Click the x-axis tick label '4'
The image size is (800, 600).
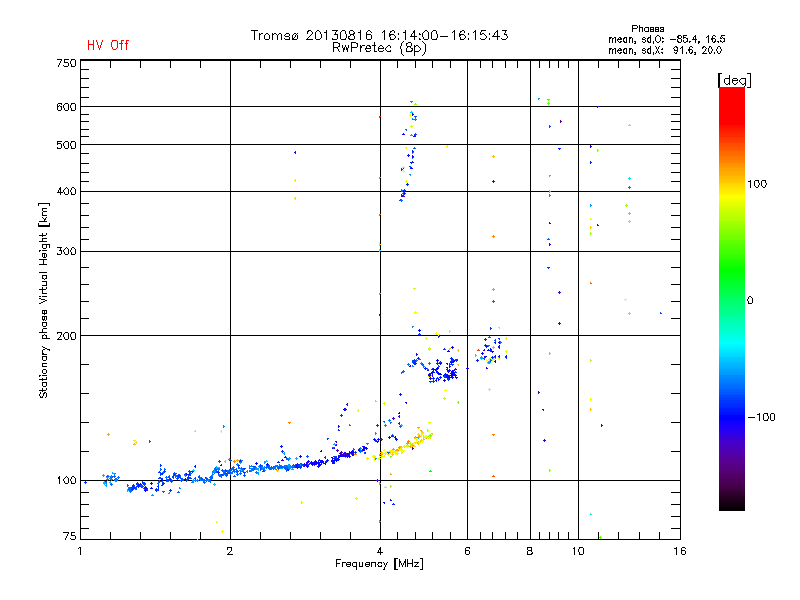[380, 551]
